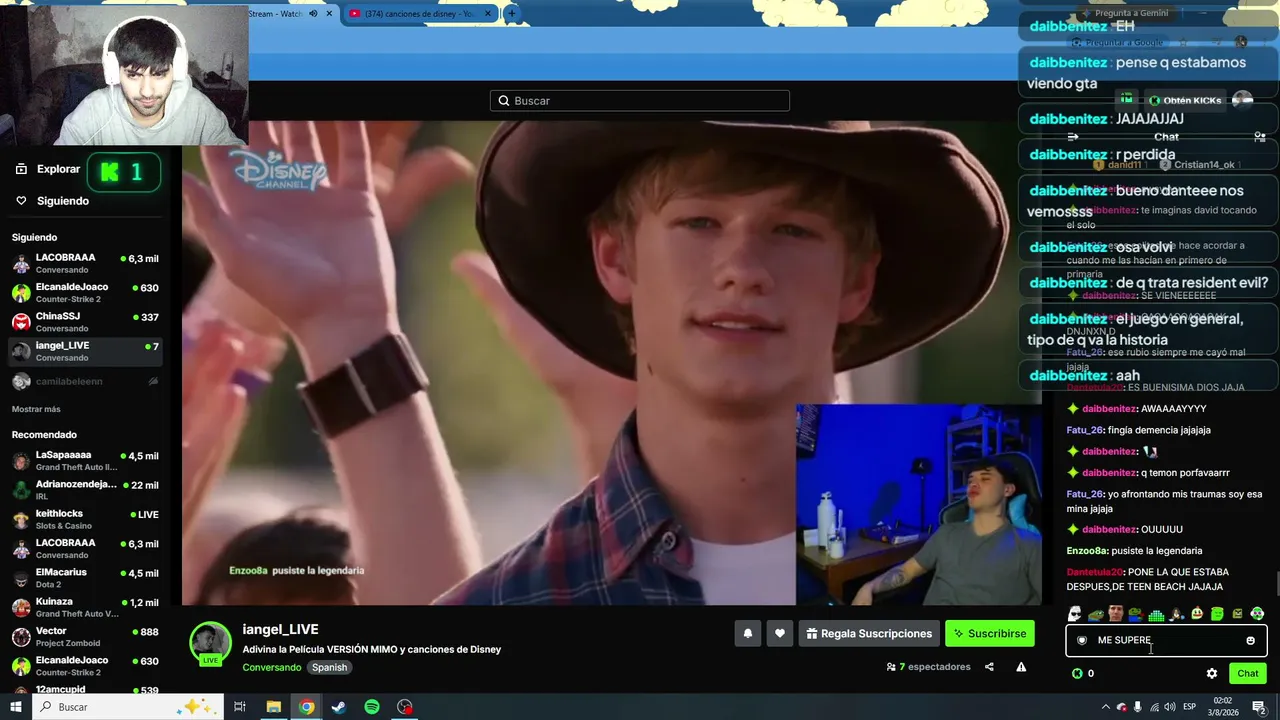Select the green equalizer bars emote
Viewport: 1280px width, 720px height.
click(x=1156, y=614)
